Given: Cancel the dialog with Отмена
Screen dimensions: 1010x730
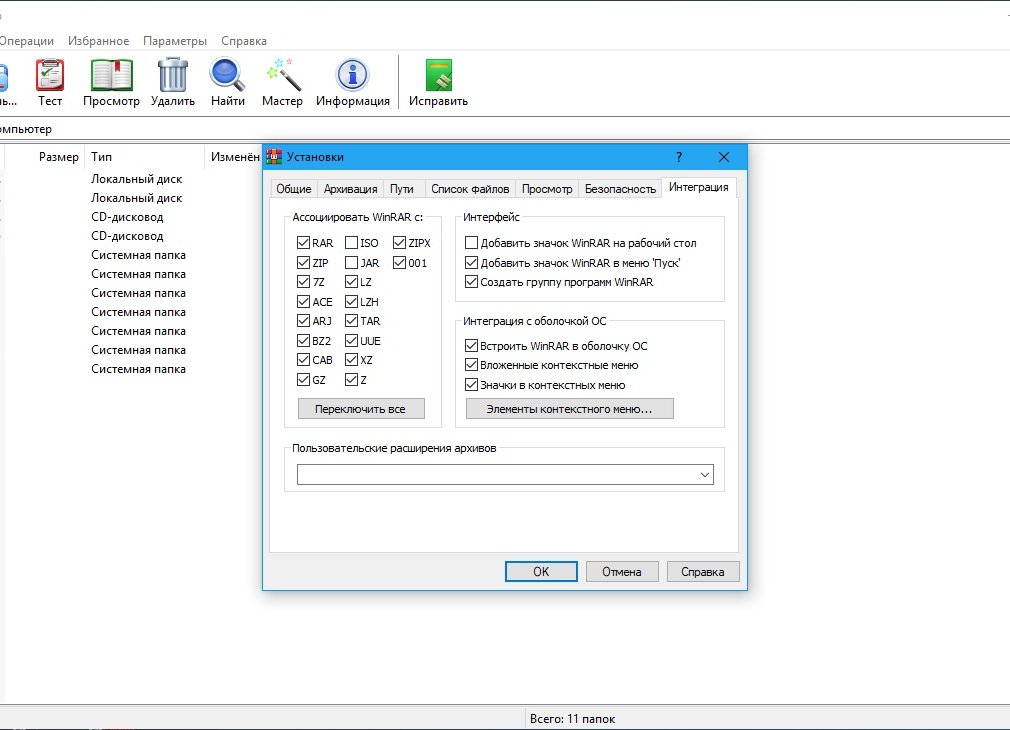Looking at the screenshot, I should pos(622,572).
